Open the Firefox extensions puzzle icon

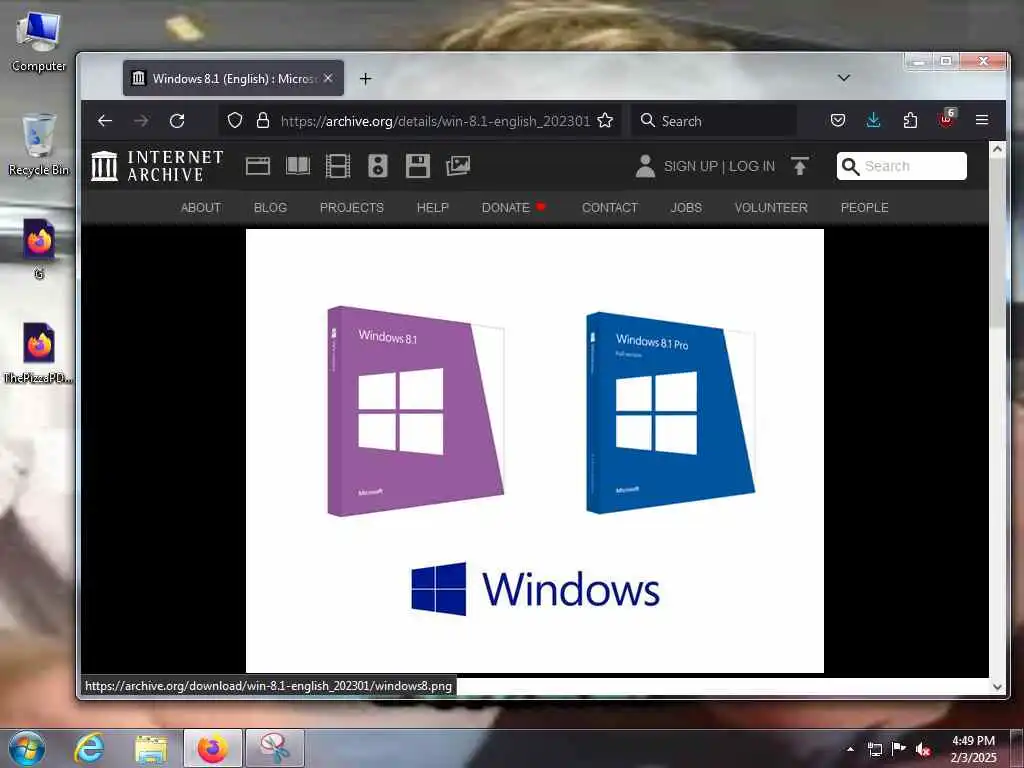pos(910,120)
